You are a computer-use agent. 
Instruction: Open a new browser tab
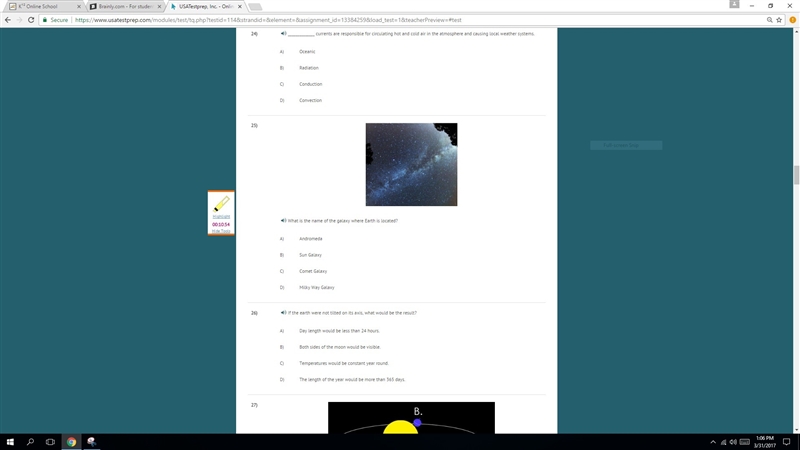tap(255, 7)
